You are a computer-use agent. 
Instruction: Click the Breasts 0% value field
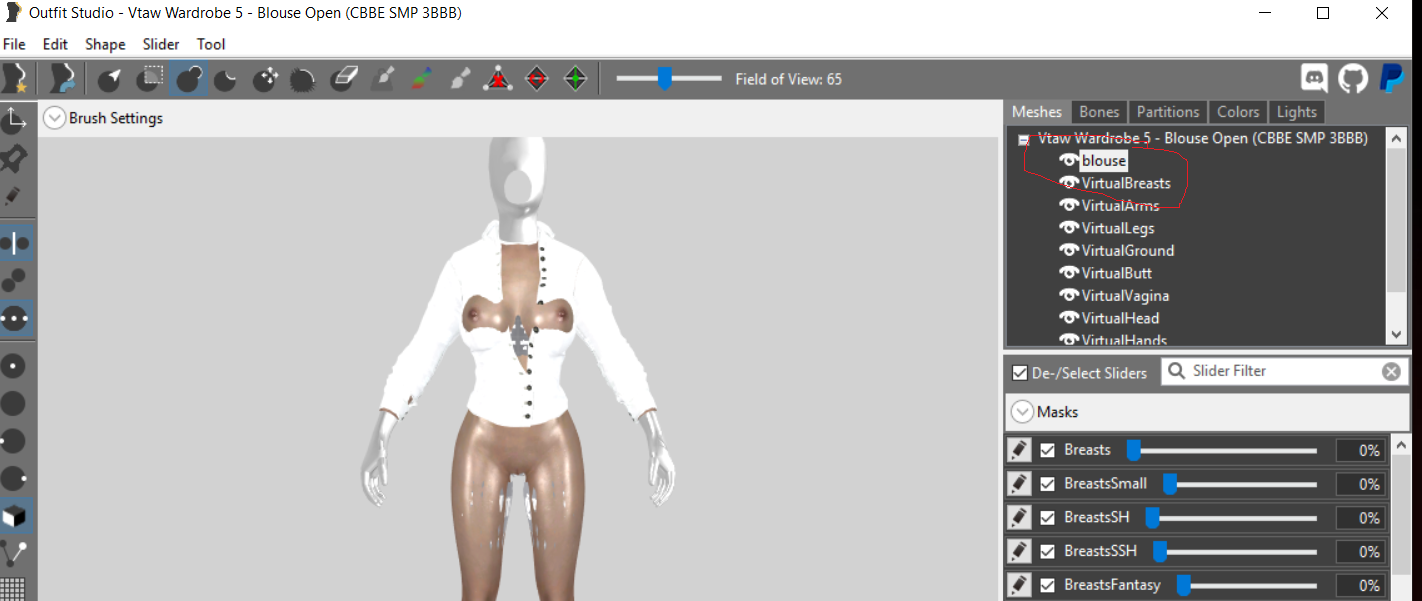1361,451
